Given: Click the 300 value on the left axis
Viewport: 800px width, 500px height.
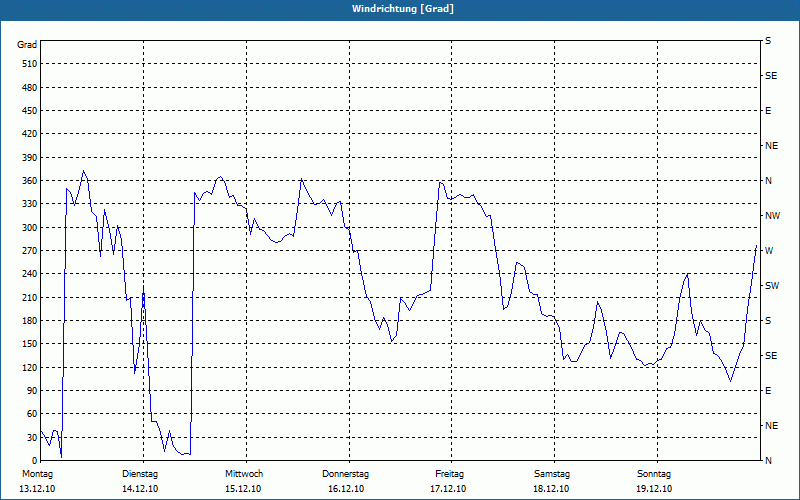Looking at the screenshot, I should [29, 228].
